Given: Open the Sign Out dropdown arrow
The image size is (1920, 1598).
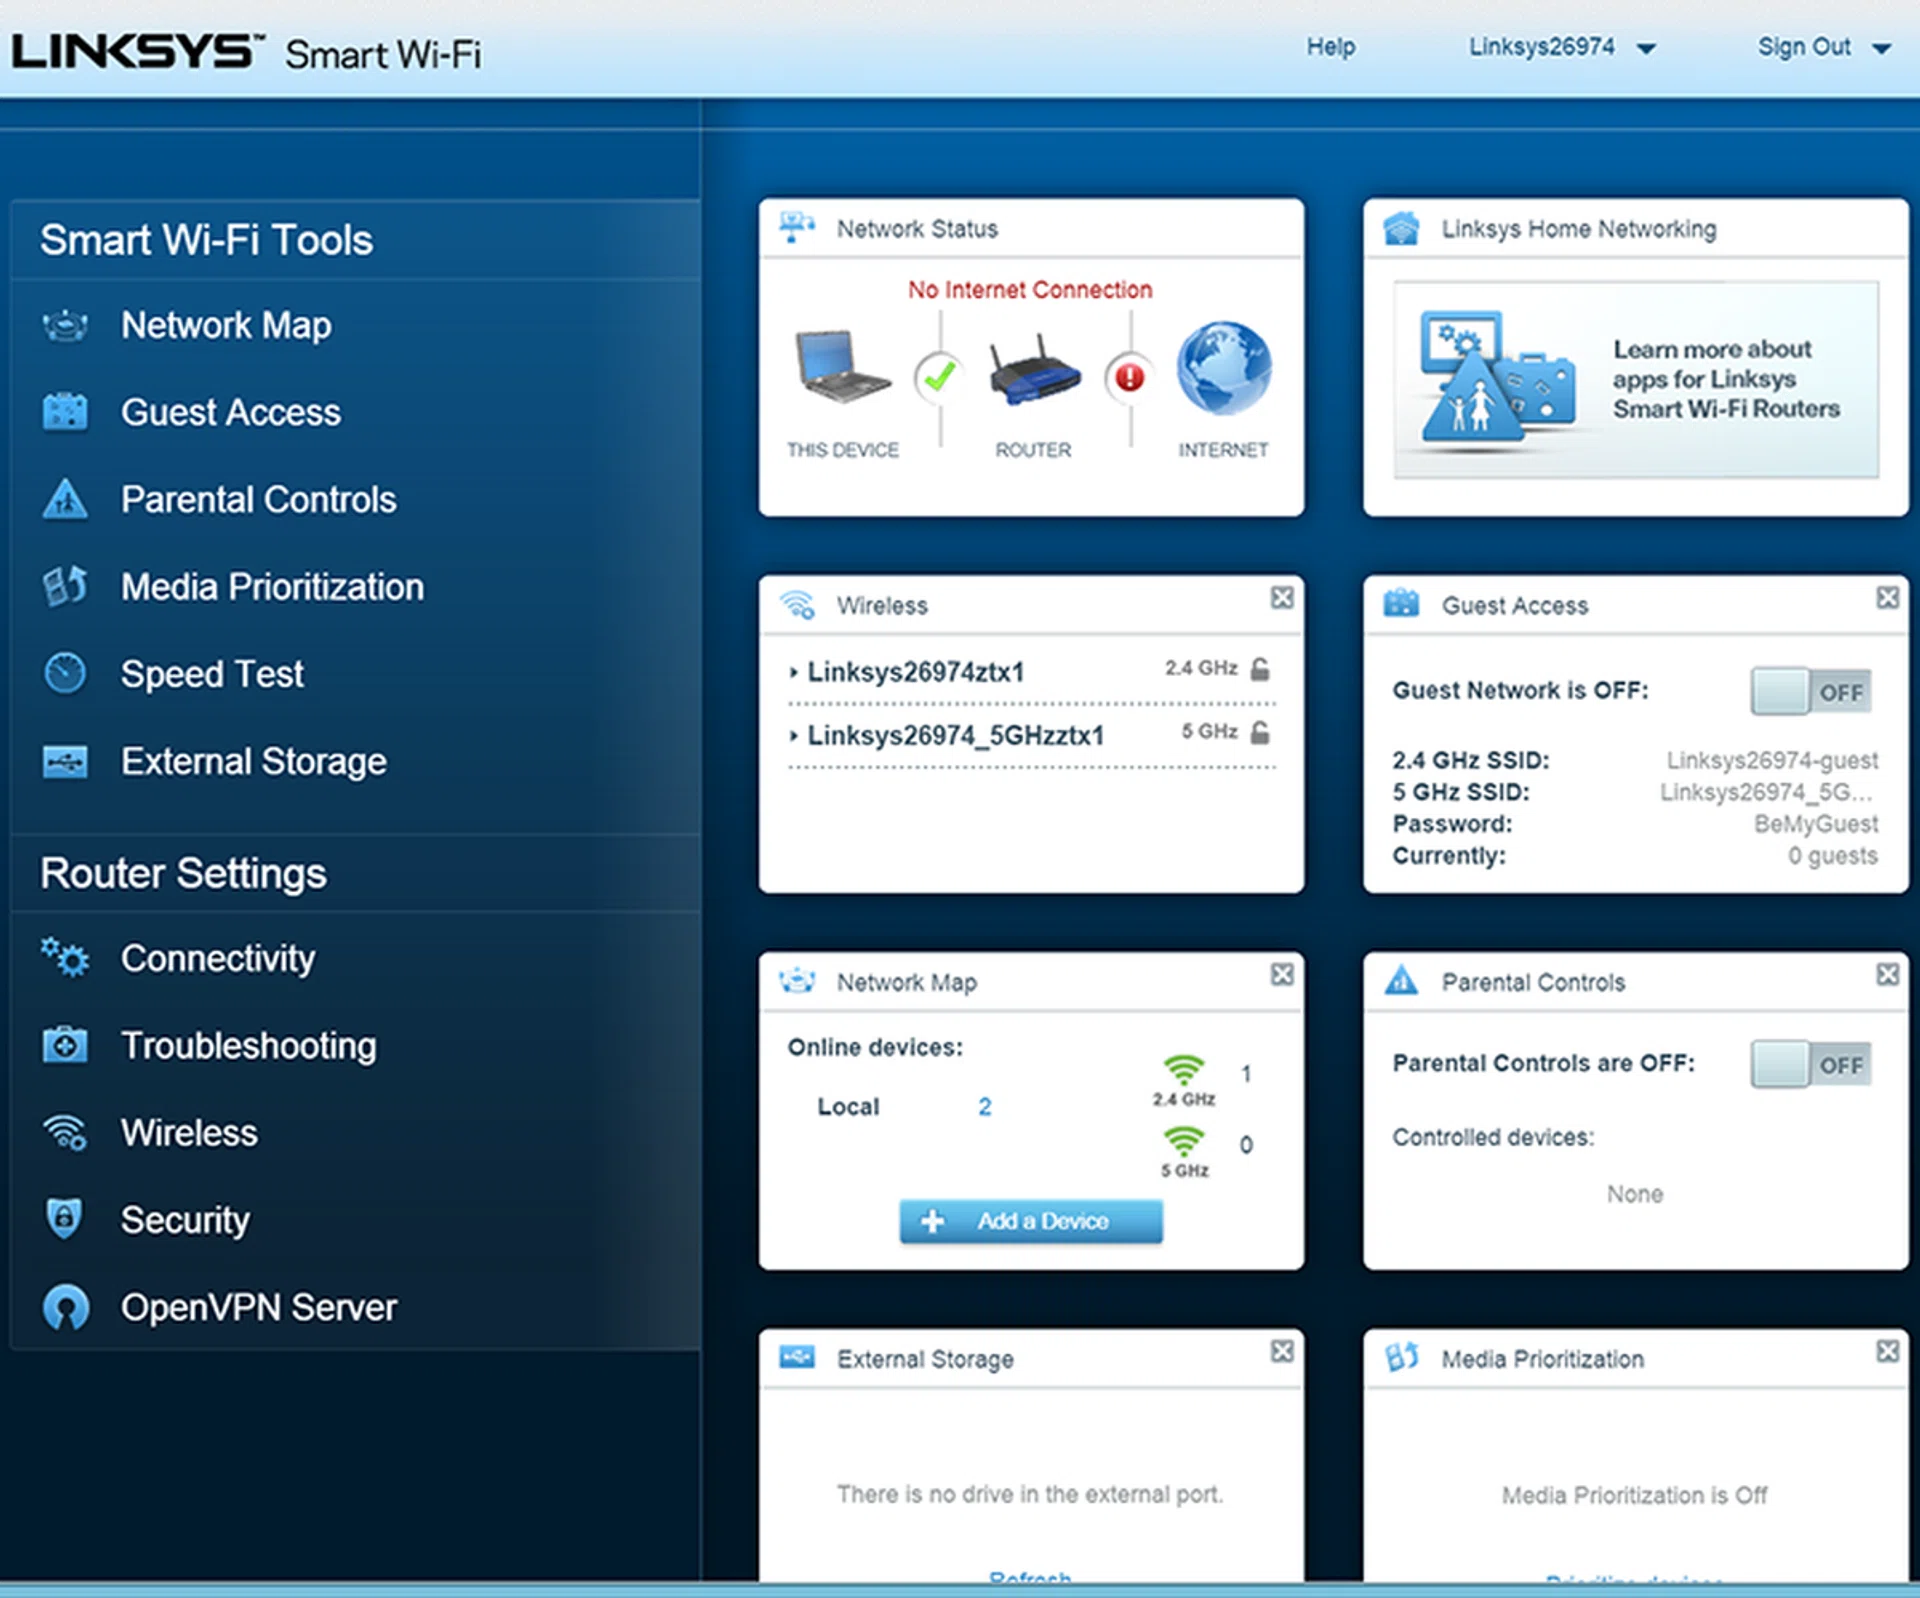Looking at the screenshot, I should [1881, 48].
